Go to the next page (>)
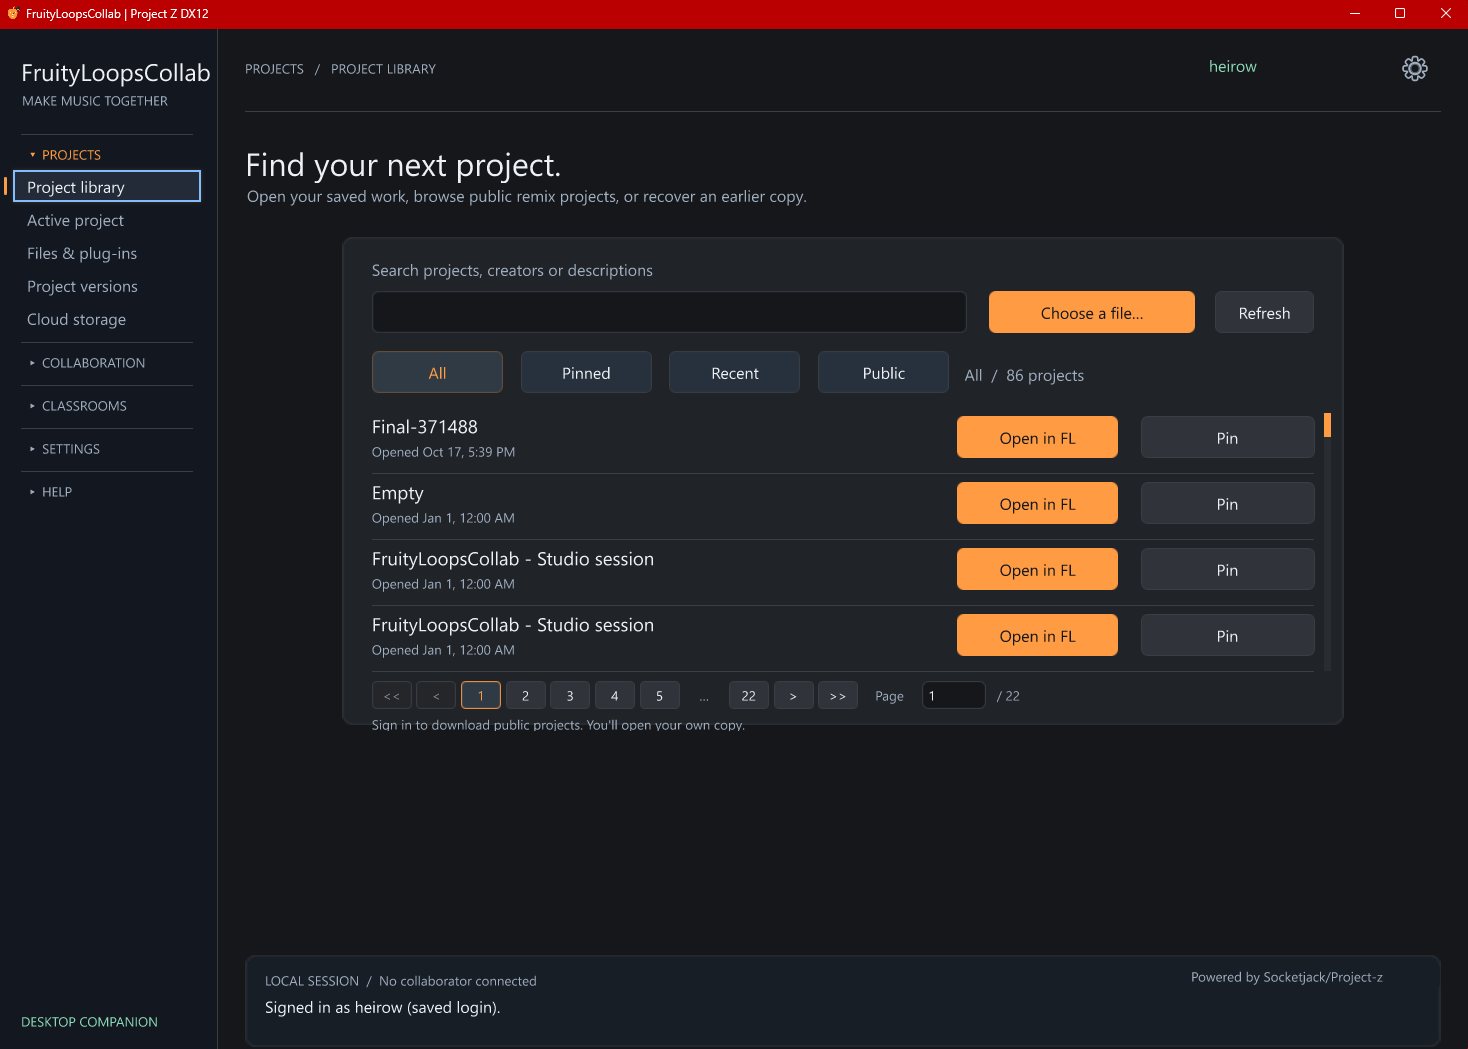This screenshot has height=1049, width=1468. 793,696
